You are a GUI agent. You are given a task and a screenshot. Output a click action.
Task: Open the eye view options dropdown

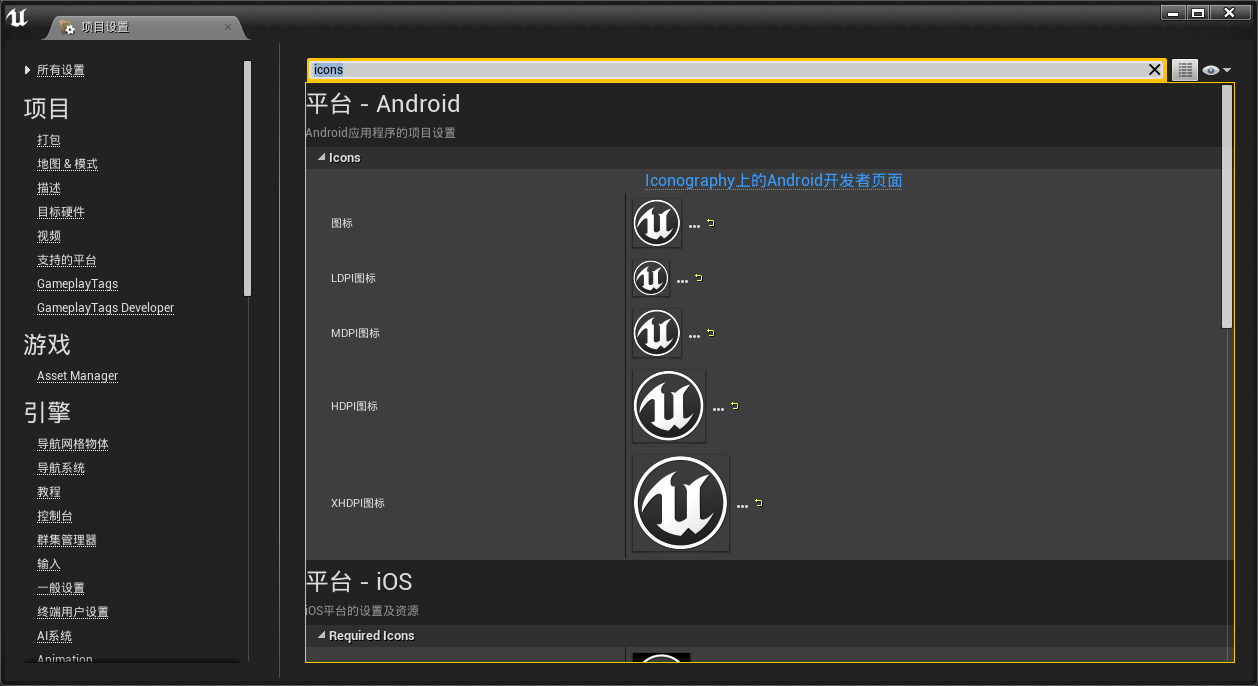(1216, 70)
